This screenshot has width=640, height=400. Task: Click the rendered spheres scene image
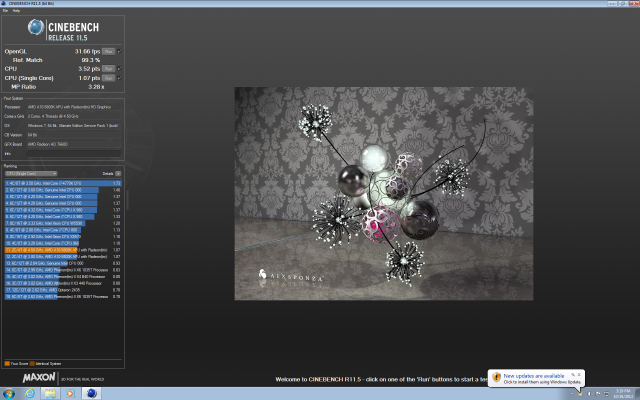[384, 193]
